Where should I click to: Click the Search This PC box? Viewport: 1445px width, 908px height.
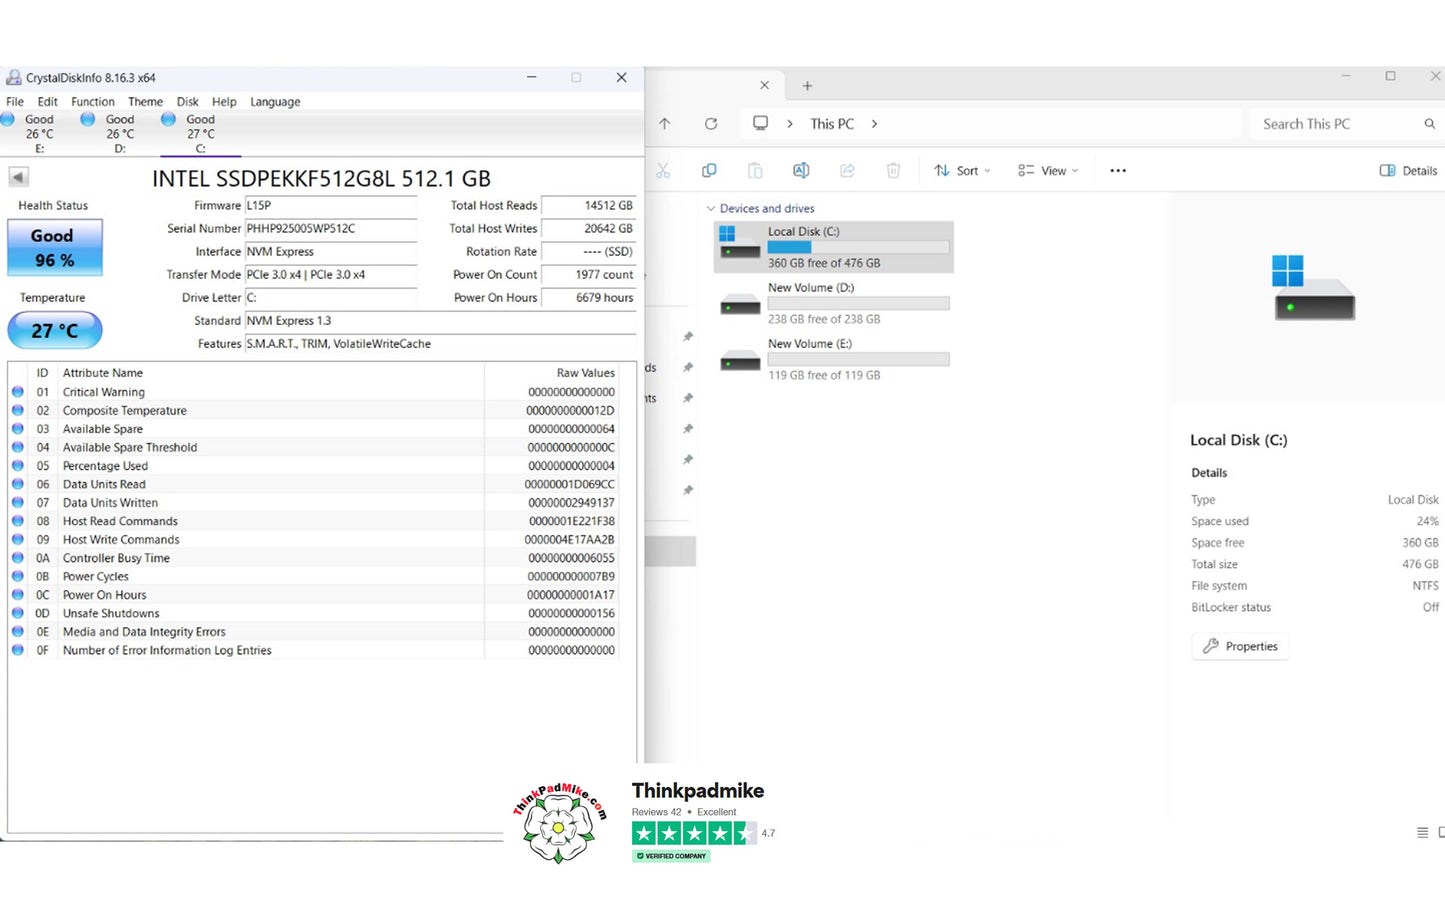tap(1346, 124)
